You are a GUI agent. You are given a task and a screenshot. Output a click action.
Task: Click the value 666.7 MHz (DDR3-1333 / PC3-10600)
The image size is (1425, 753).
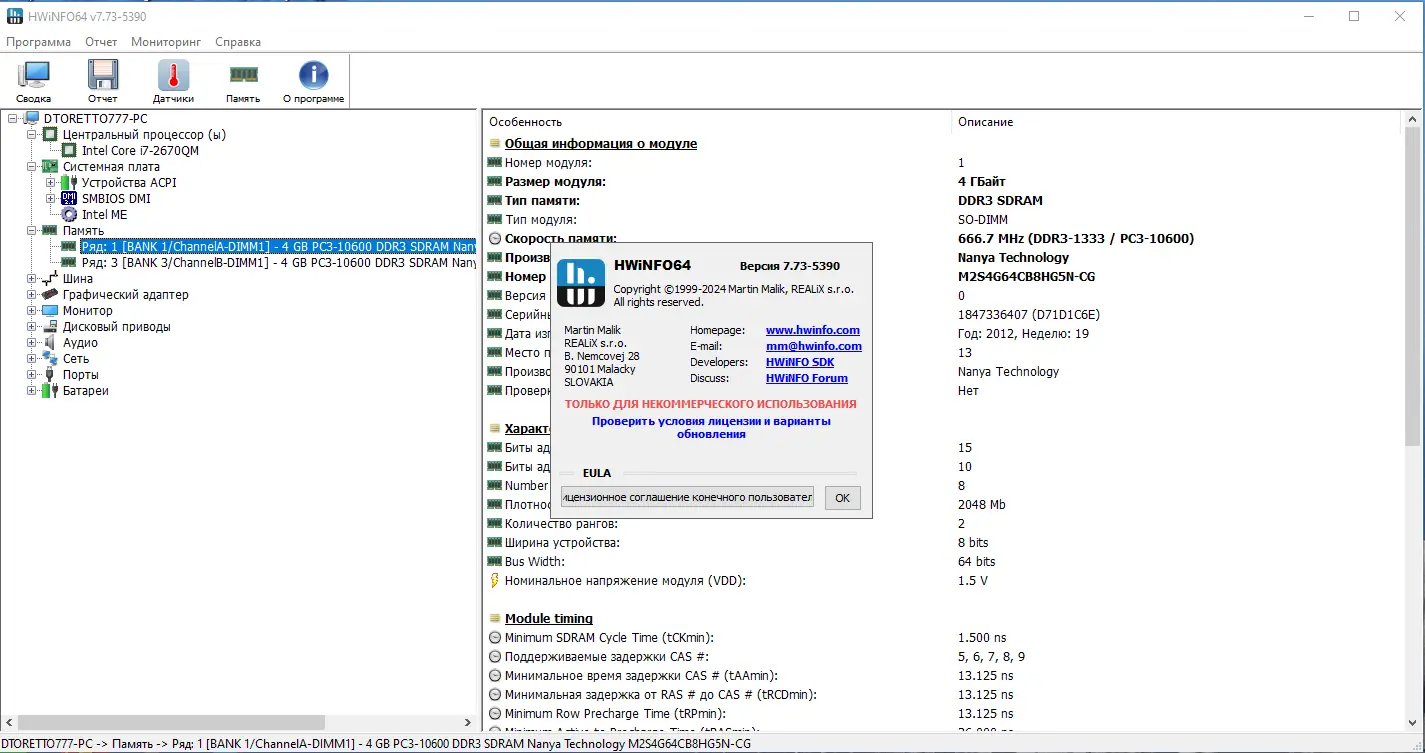(x=1076, y=238)
